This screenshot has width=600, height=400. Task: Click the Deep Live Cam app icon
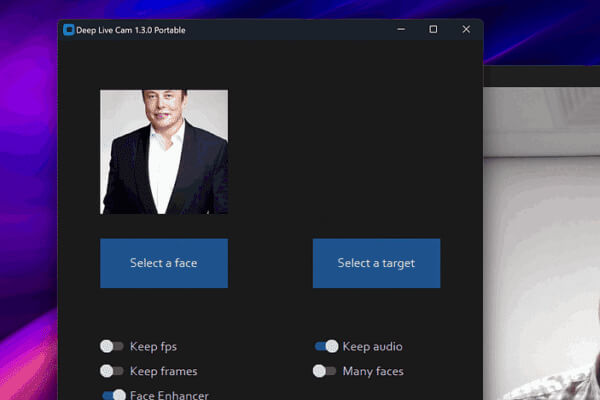[68, 30]
